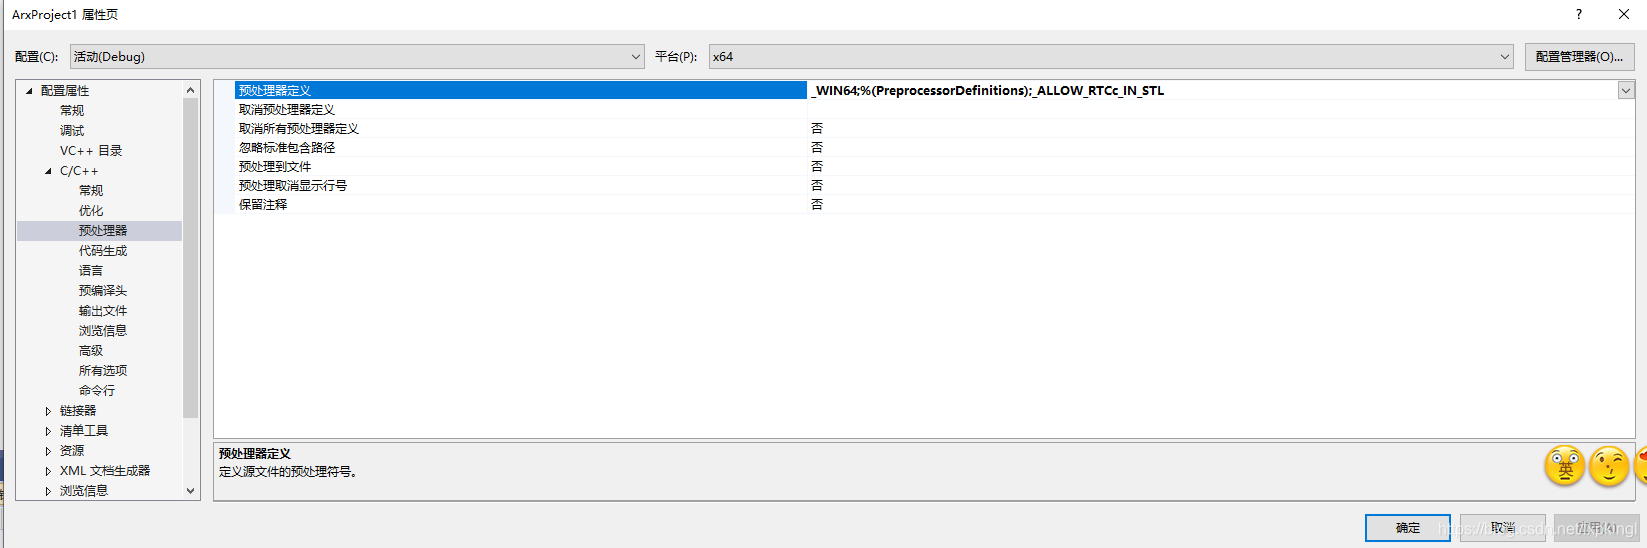Screen dimensions: 1647x548
Task: Expand the 清单工具 tree node
Action: click(48, 431)
